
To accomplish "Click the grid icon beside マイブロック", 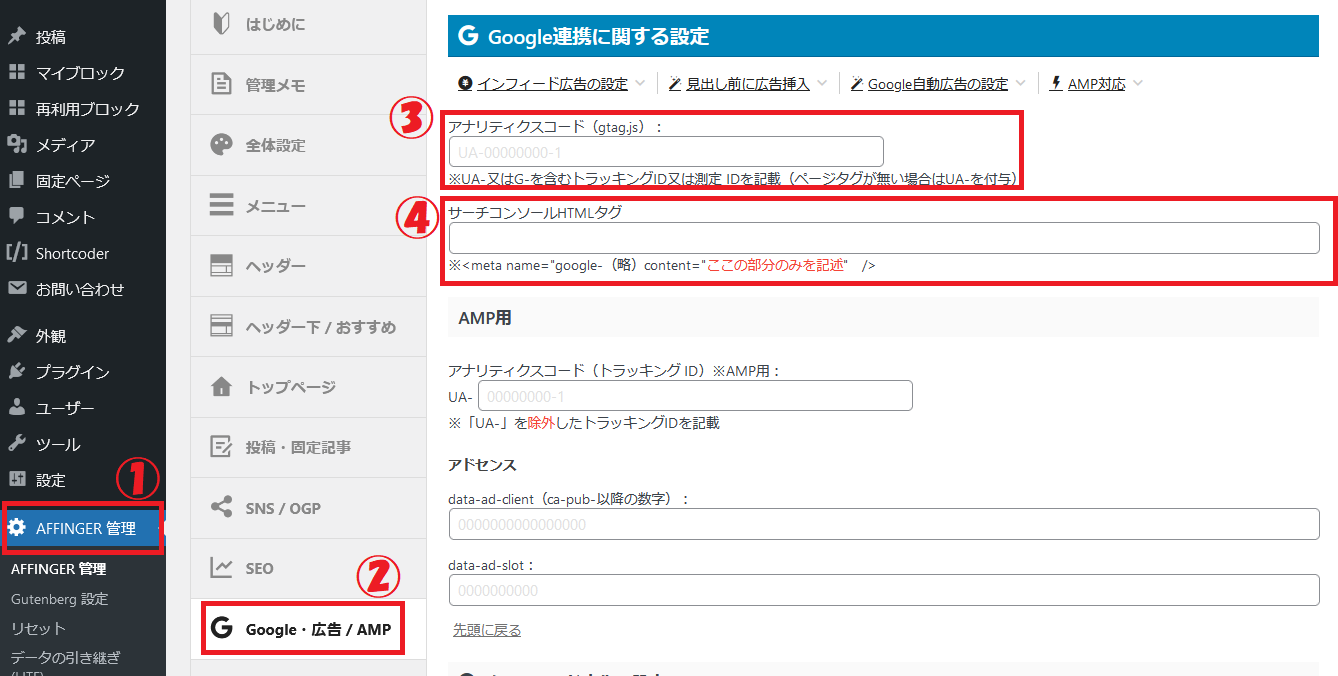I will tap(16, 73).
